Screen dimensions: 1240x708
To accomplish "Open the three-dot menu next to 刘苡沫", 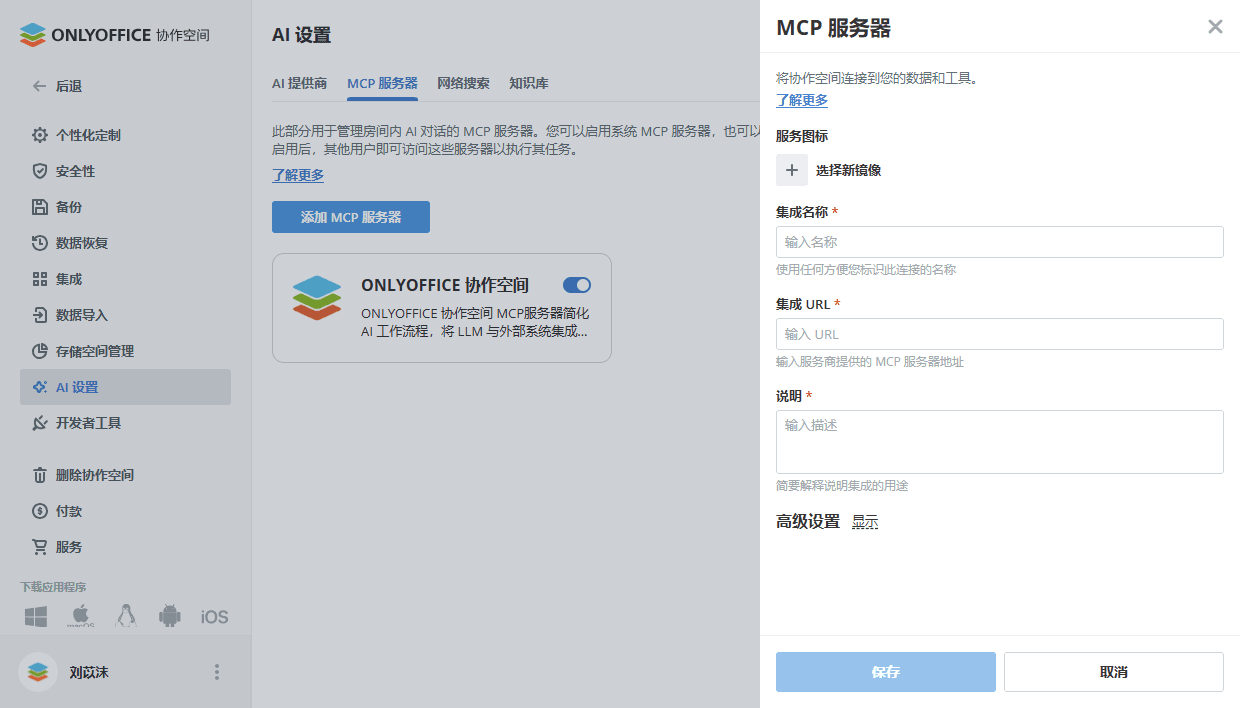I will pyautogui.click(x=216, y=672).
